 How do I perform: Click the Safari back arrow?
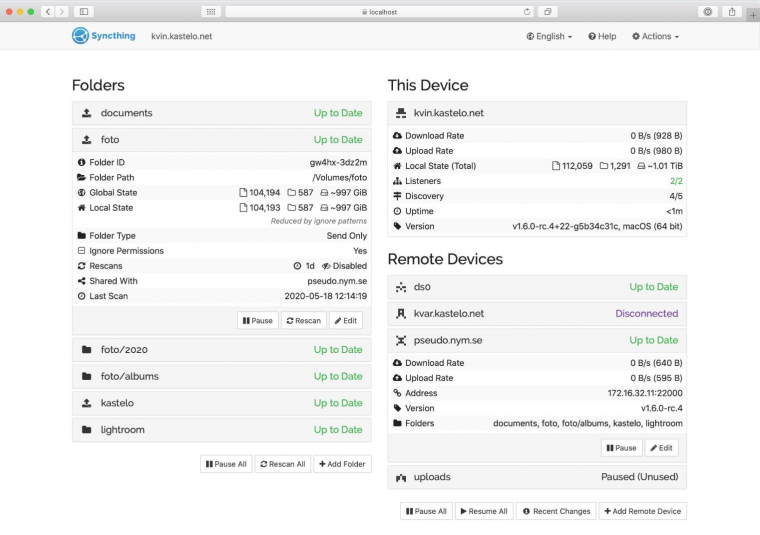tap(47, 11)
